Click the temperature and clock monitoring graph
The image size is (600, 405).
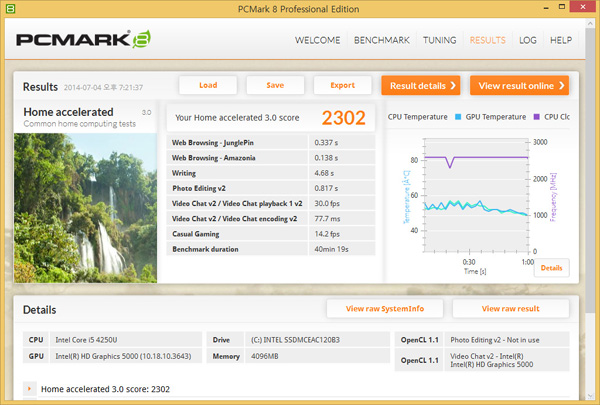point(476,195)
